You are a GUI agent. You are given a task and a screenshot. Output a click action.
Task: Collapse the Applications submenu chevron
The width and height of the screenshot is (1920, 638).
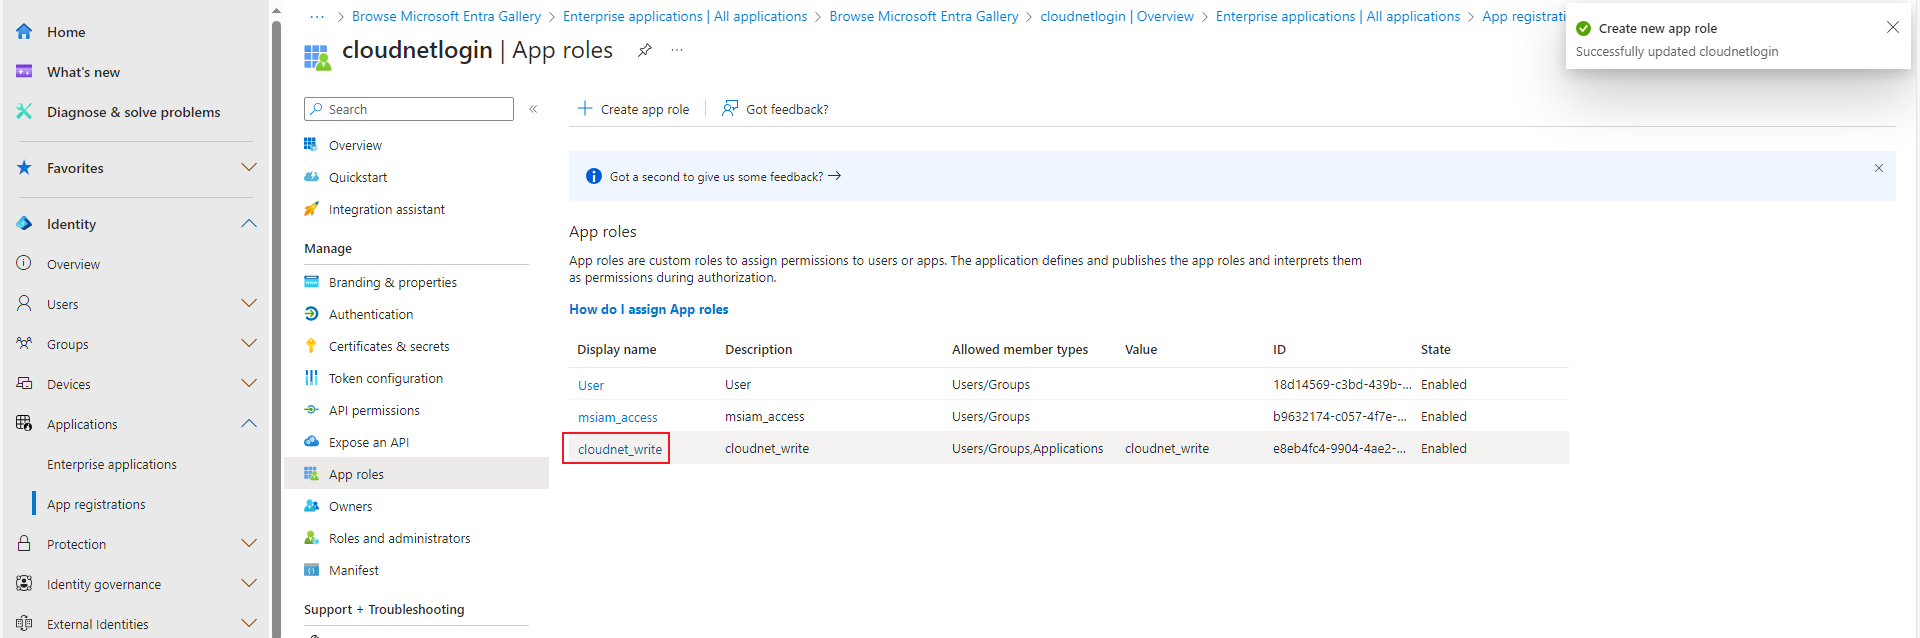click(x=249, y=424)
